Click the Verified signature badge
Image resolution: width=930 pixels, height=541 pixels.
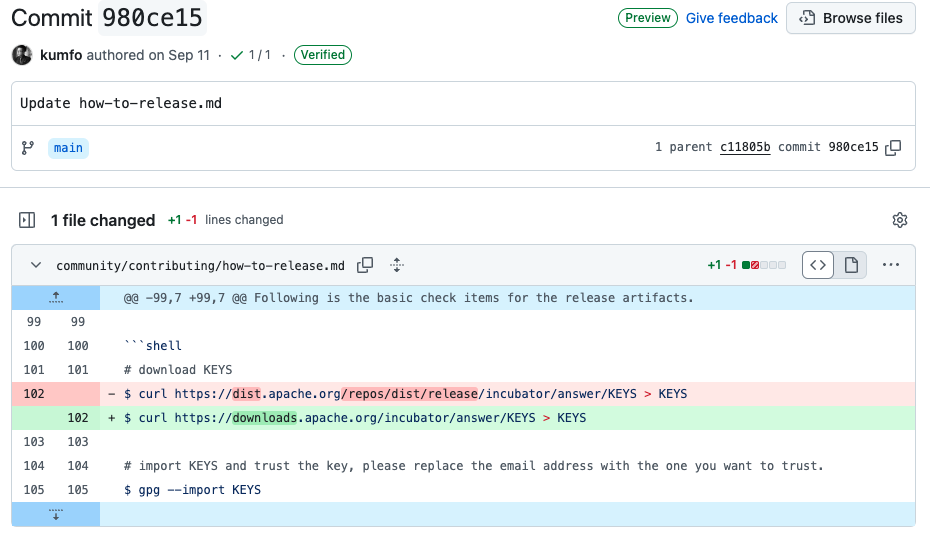click(322, 56)
